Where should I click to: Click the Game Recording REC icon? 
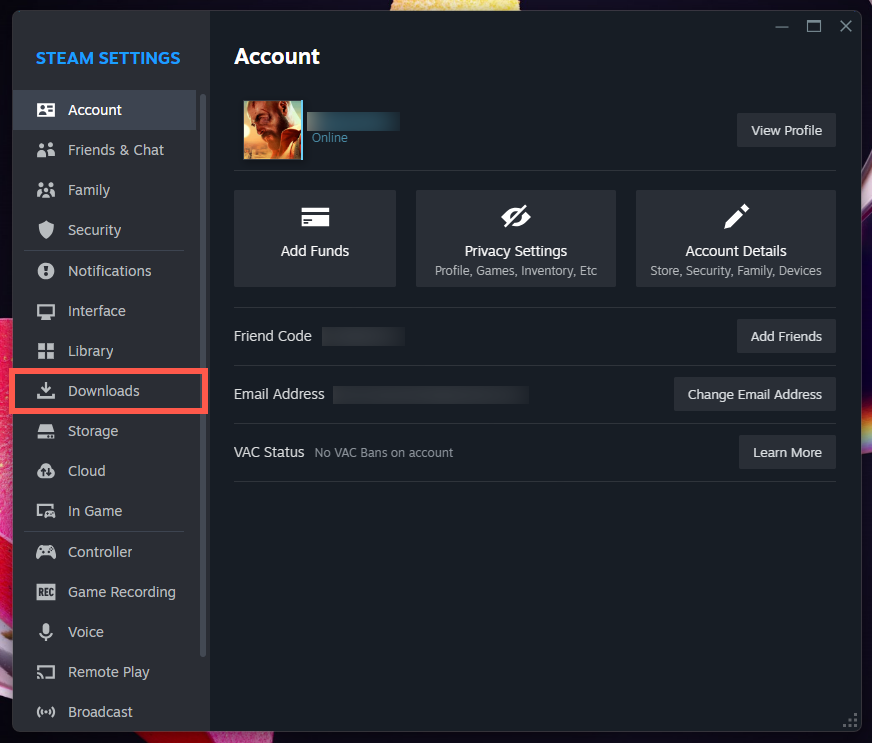pos(46,592)
